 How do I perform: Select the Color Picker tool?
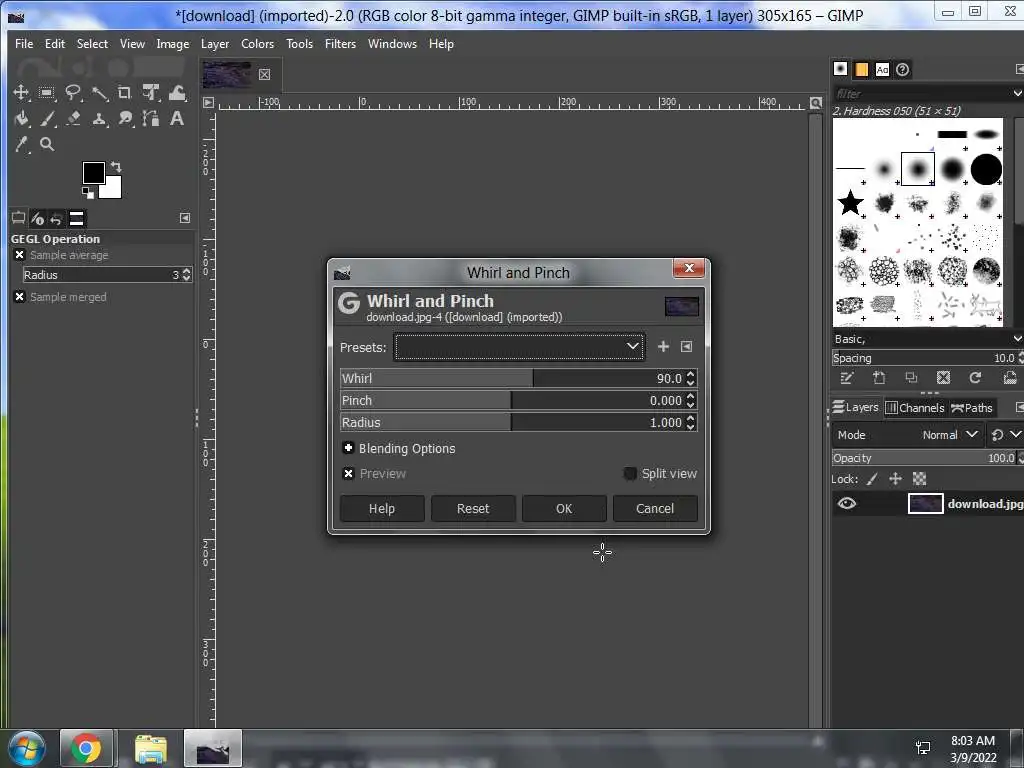tap(21, 144)
